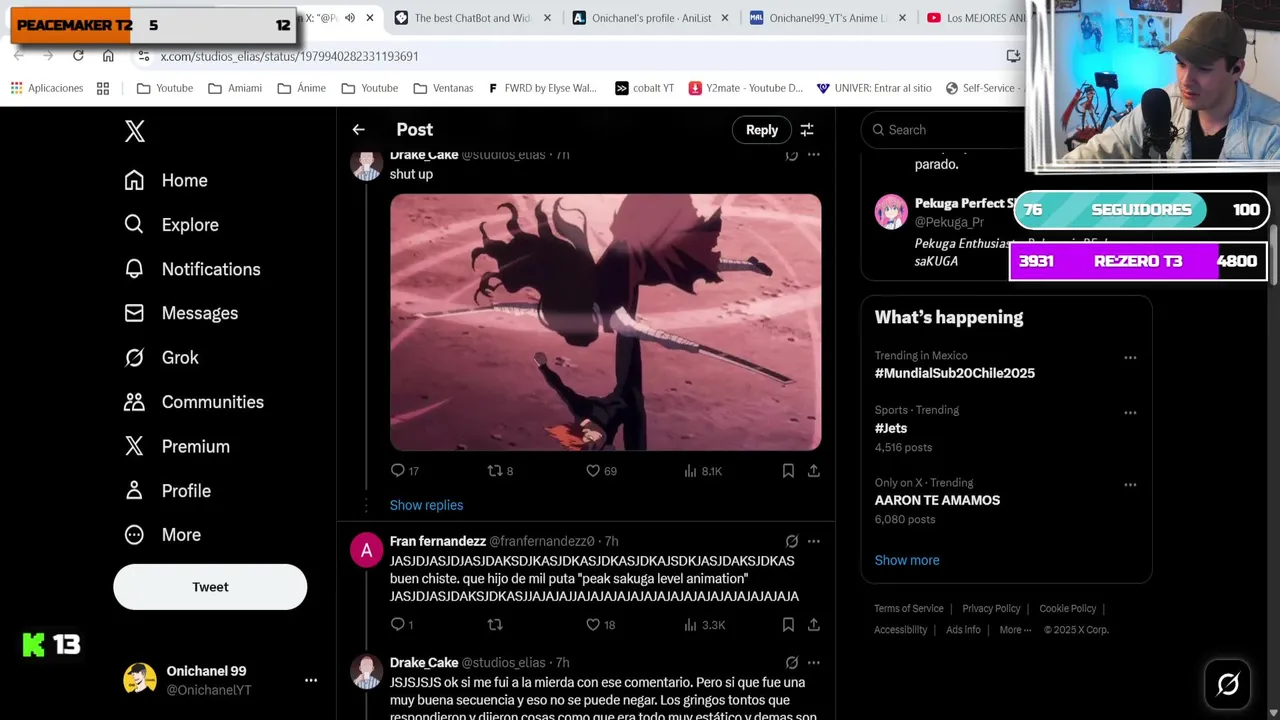
Task: Click the address bar URL
Action: coord(289,56)
